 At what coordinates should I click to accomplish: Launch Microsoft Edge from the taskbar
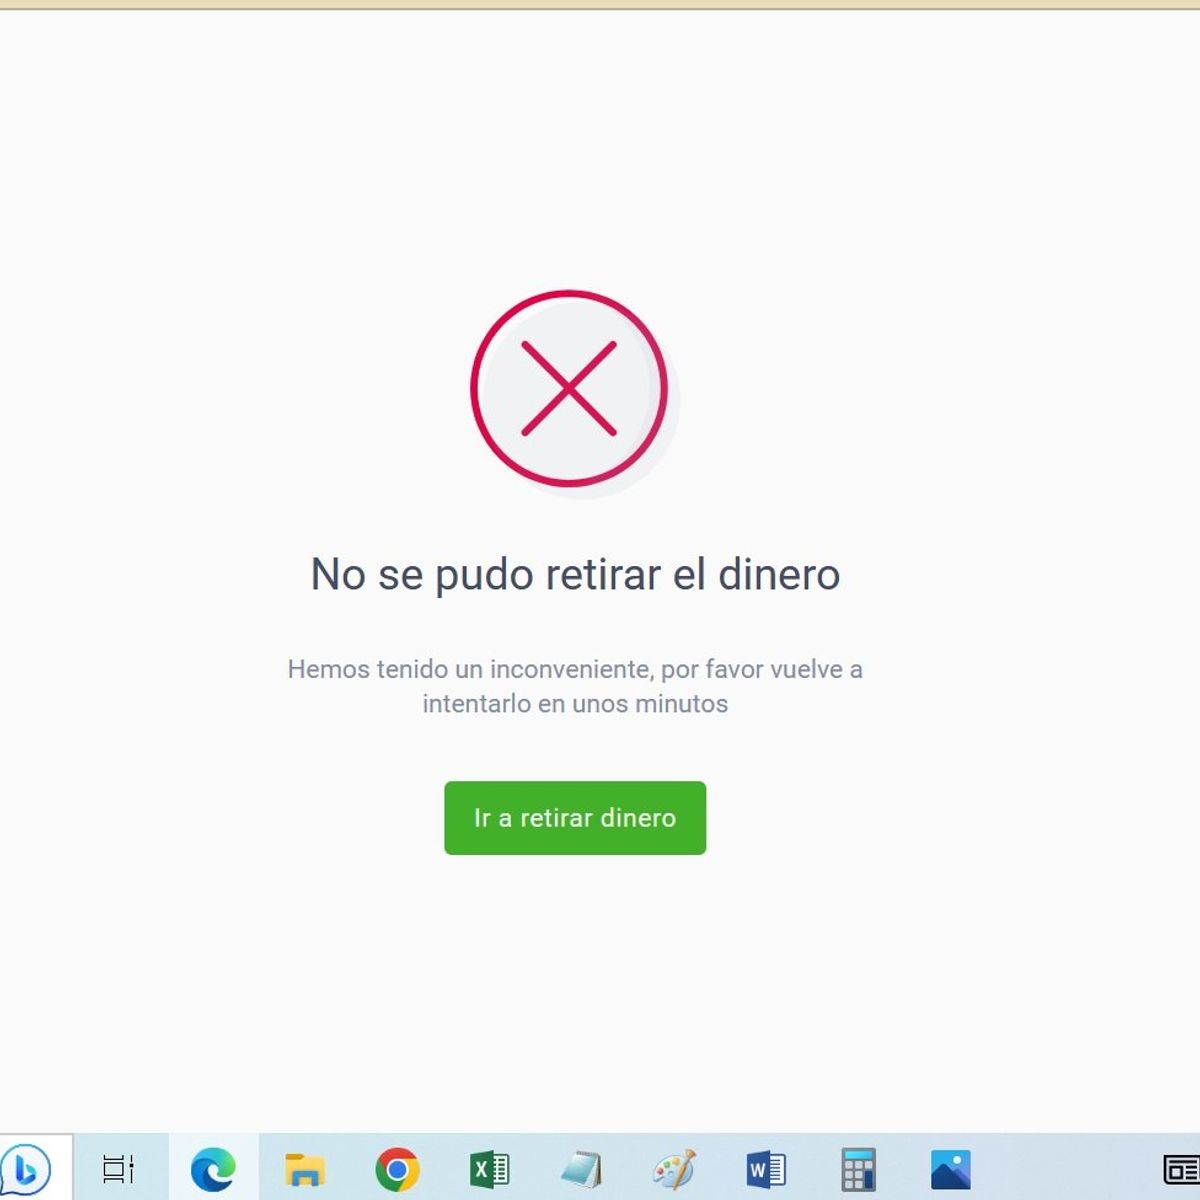pyautogui.click(x=213, y=1168)
